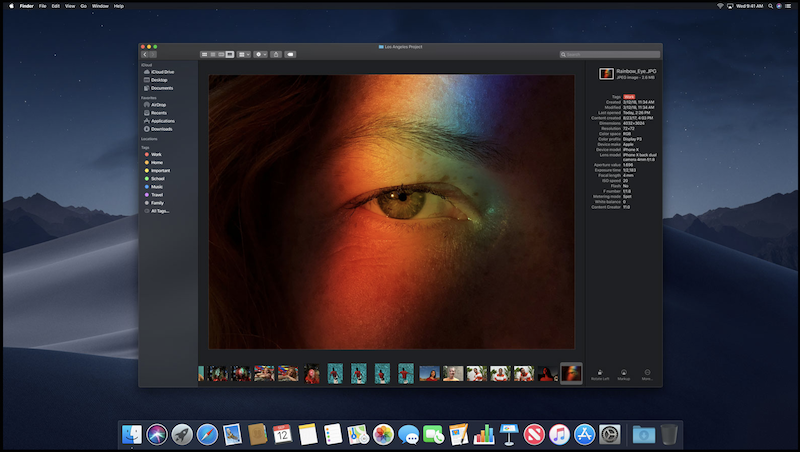The height and width of the screenshot is (452, 800).
Task: Click the Search field in Finder toolbar
Action: coord(610,54)
